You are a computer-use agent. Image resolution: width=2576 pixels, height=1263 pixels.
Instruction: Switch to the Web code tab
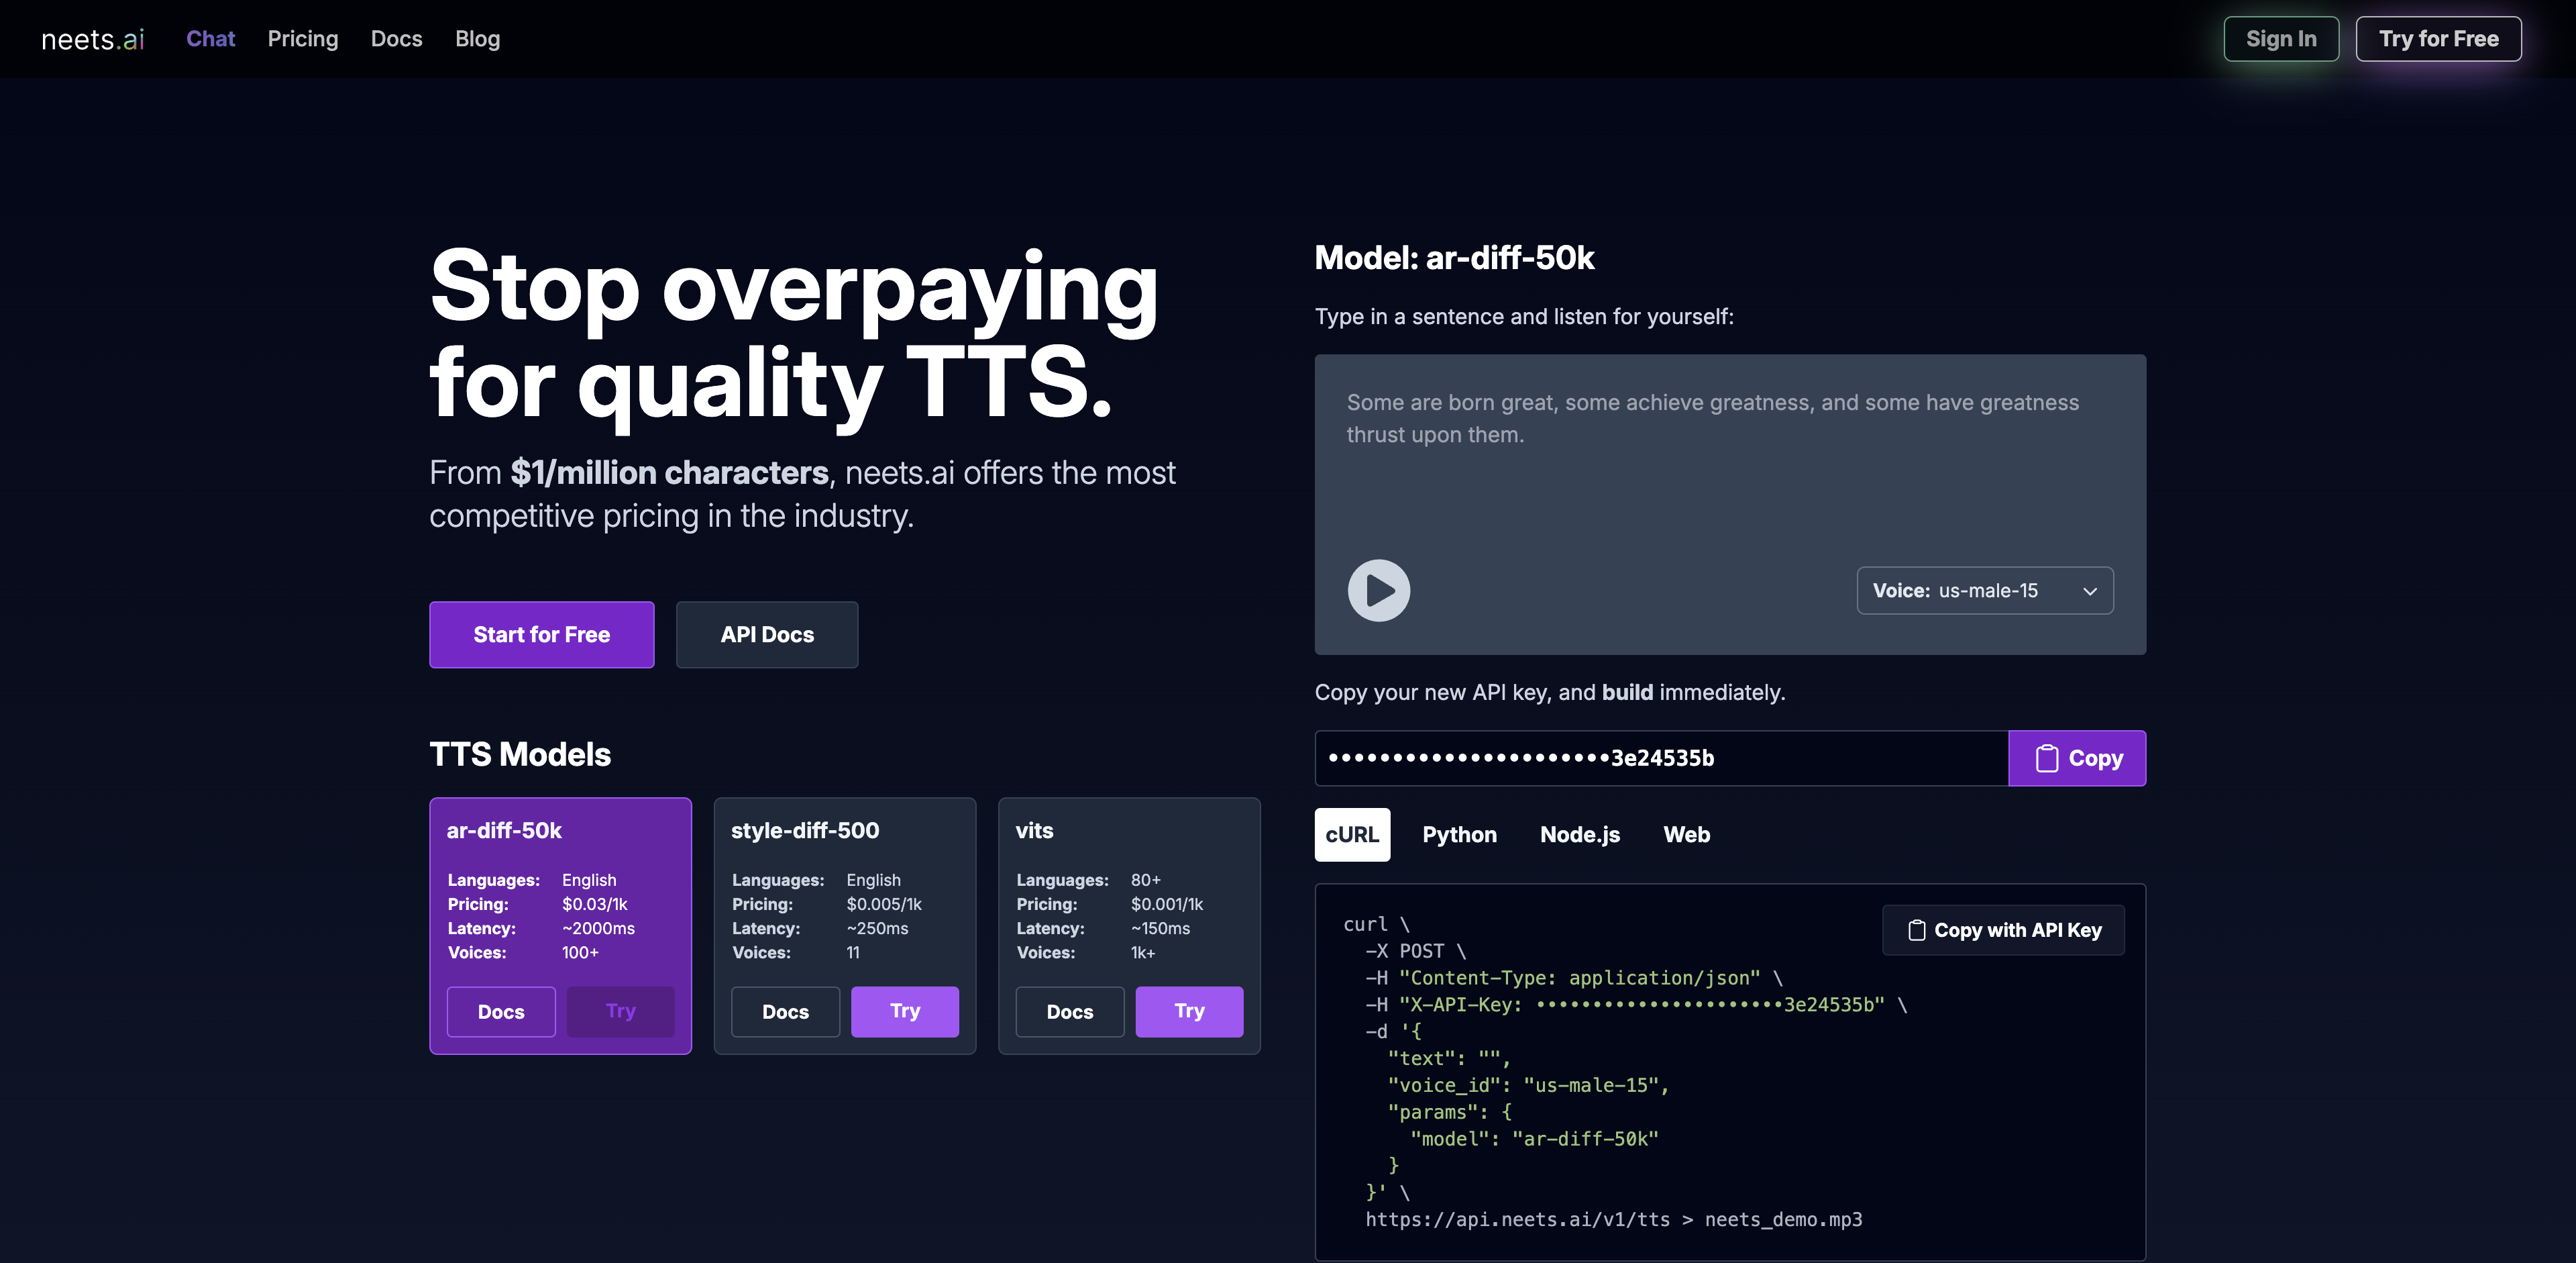(x=1686, y=835)
